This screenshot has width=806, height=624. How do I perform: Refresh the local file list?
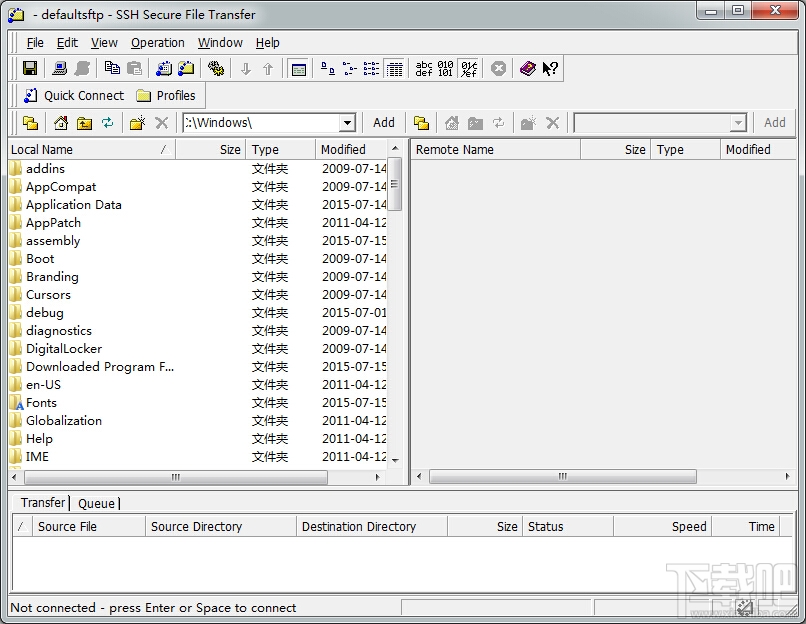[107, 123]
